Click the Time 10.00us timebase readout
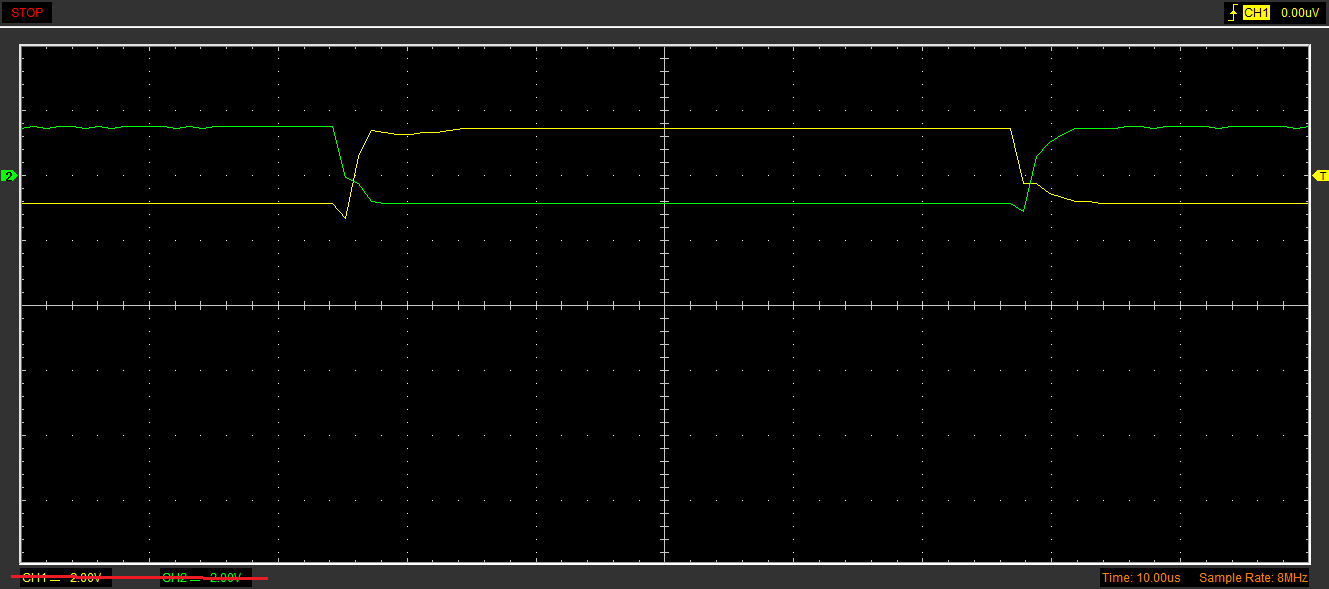Screen dimensions: 1329x589 pyautogui.click(x=1141, y=578)
